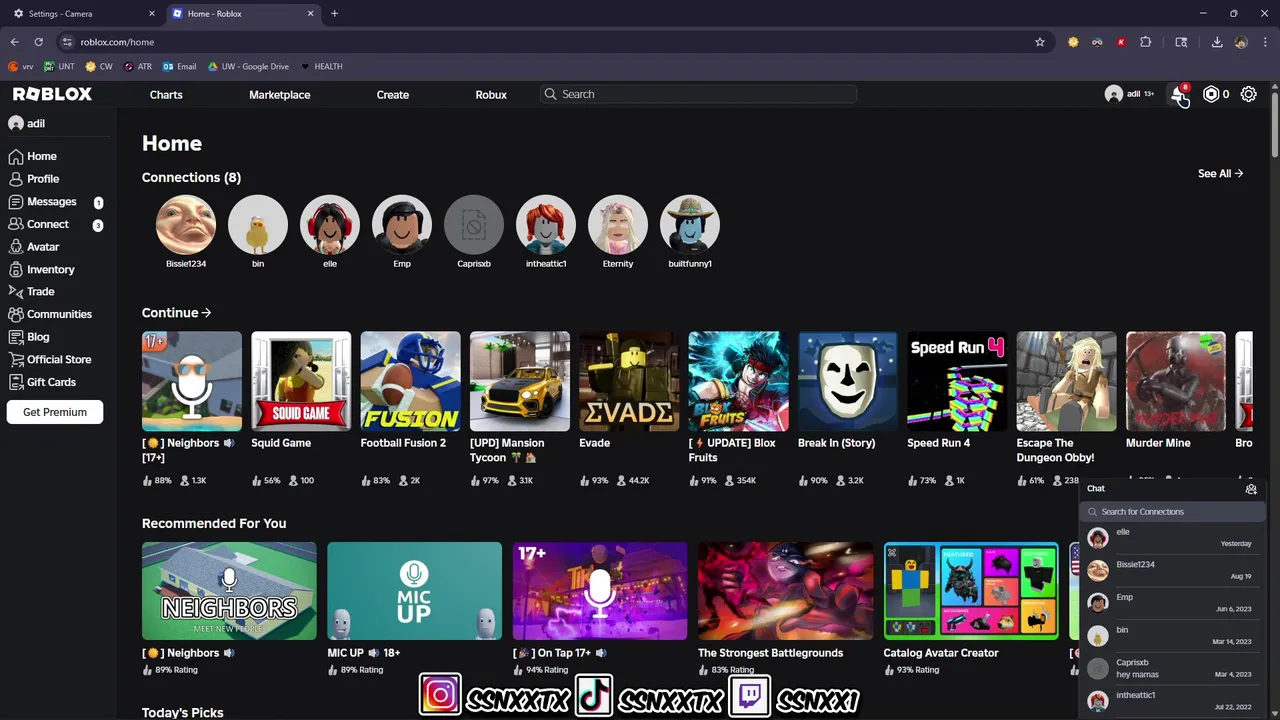Screen dimensions: 1280x720
Task: Select the Home - Roblox browser tab
Action: 242,14
